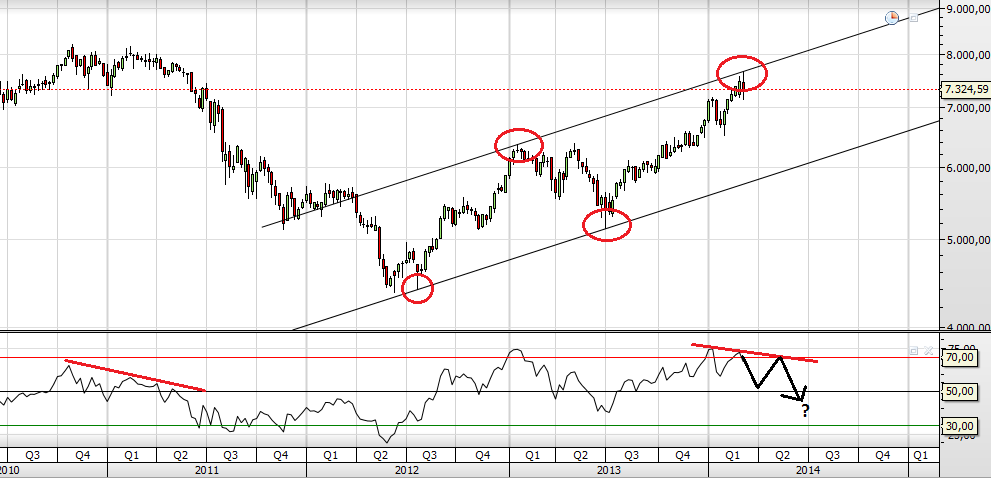Click the clock icon at chart top
This screenshot has height=478, width=991.
point(892,17)
